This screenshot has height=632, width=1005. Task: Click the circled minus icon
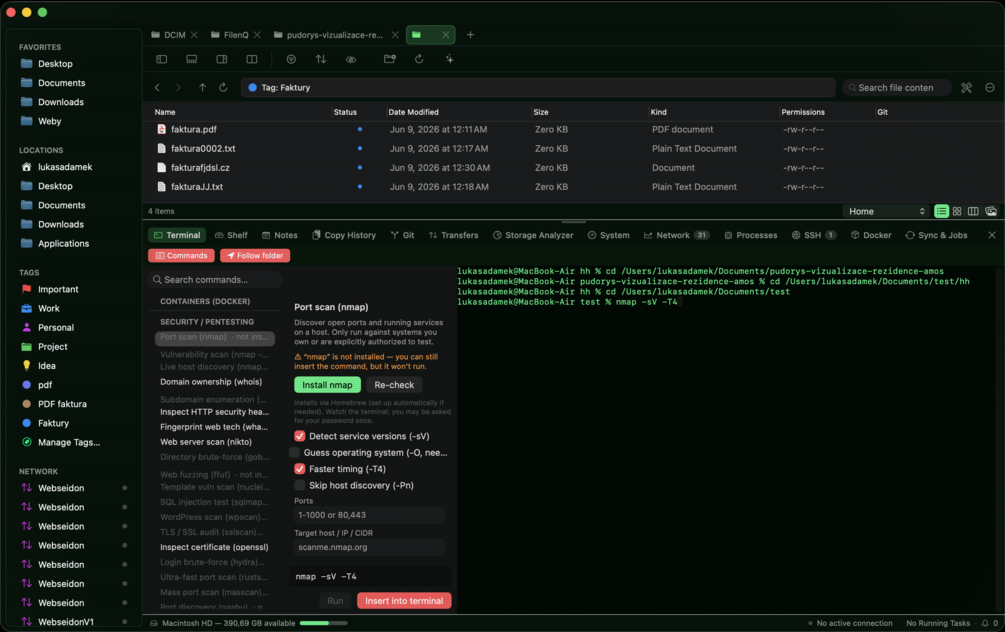click(x=990, y=87)
